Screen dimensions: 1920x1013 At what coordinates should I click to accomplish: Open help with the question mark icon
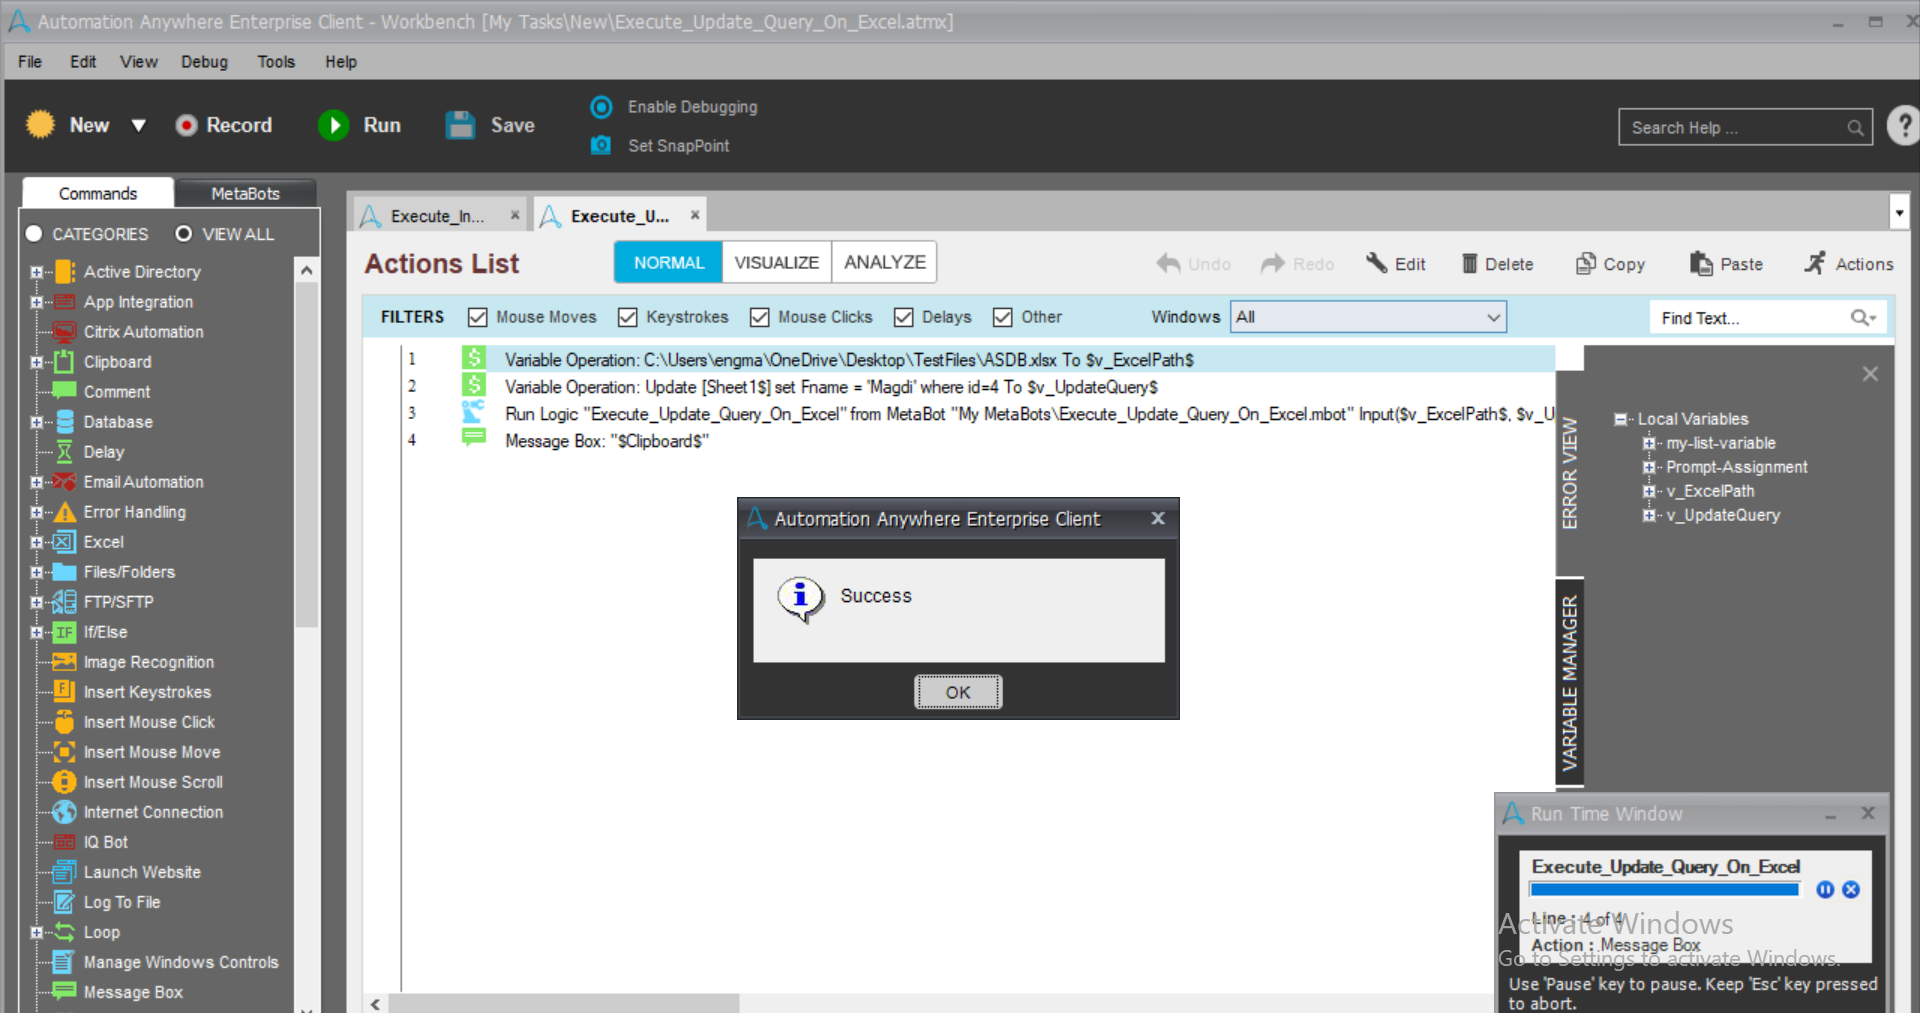[1903, 126]
